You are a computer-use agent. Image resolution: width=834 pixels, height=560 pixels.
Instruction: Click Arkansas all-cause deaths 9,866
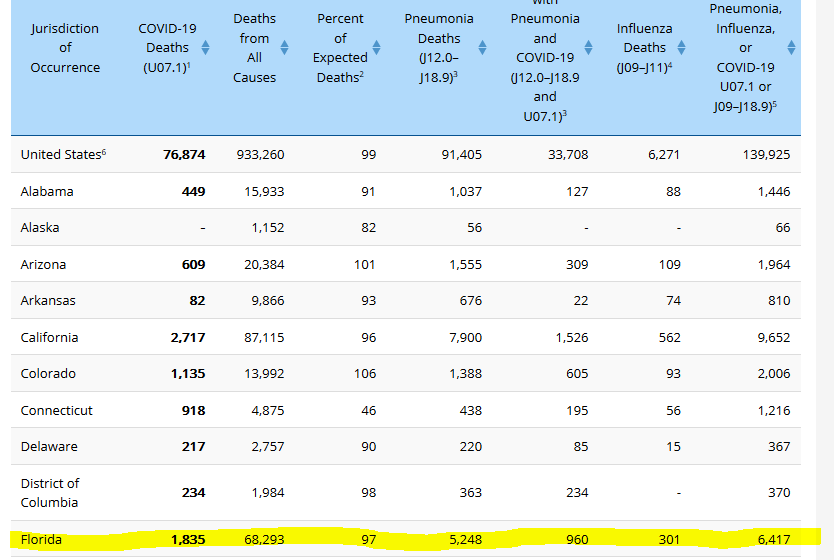[268, 300]
